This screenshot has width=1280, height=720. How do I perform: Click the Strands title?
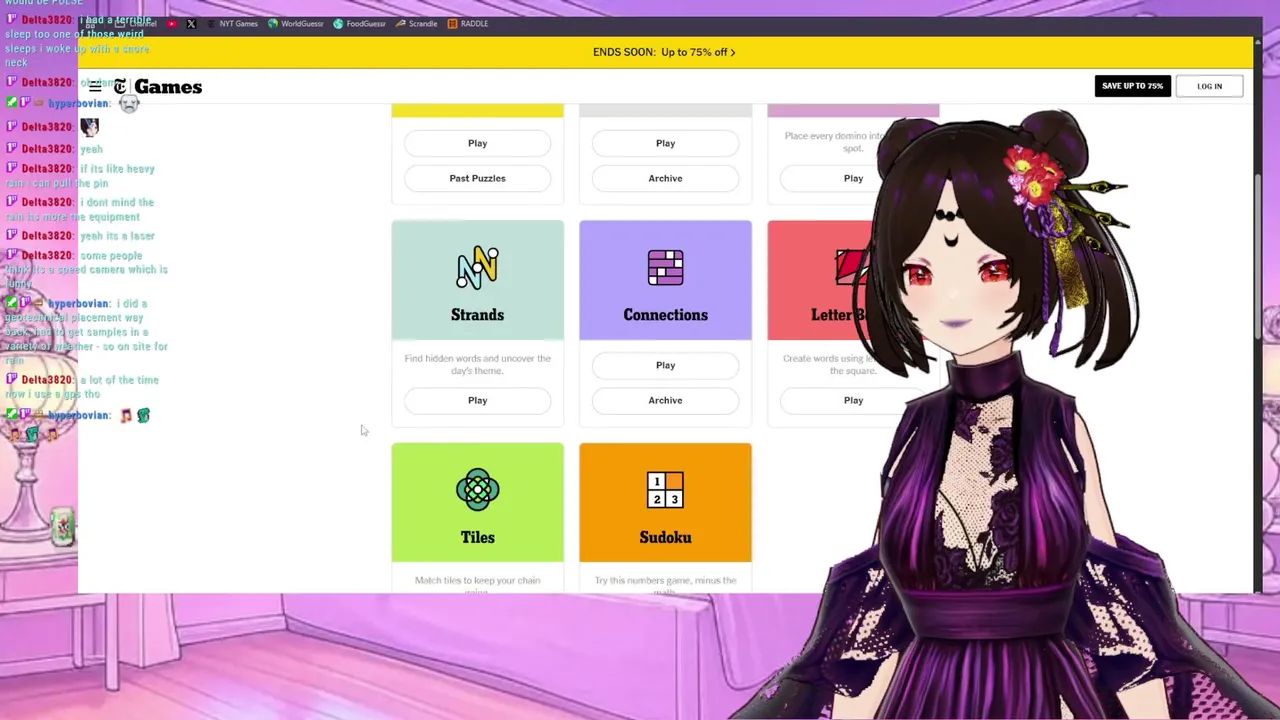477,315
